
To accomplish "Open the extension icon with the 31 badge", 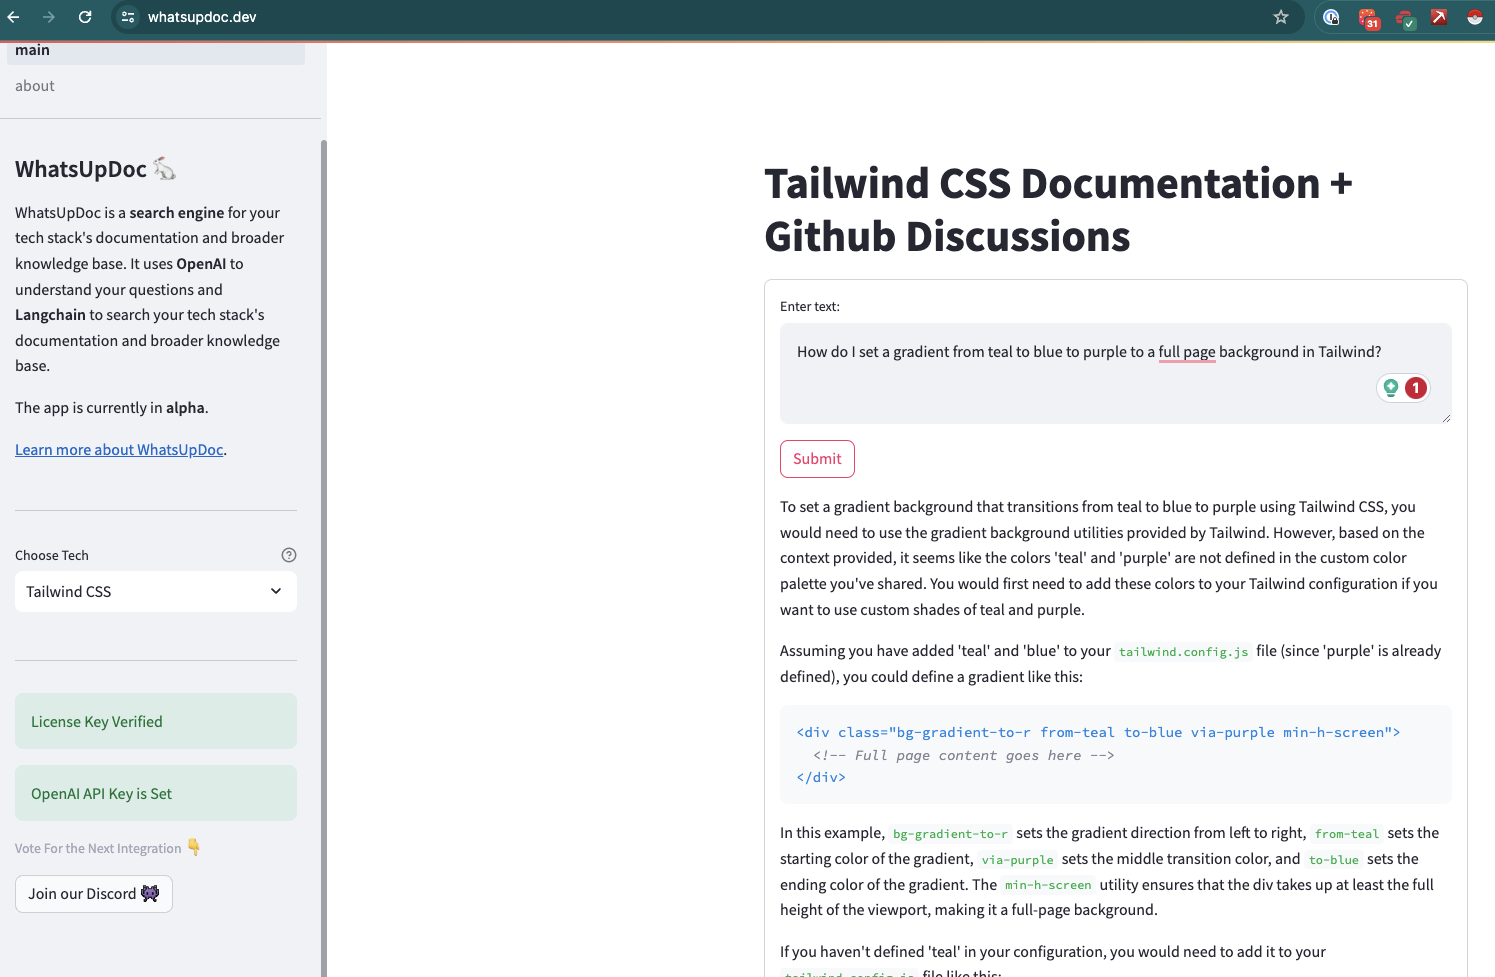I will [x=1368, y=18].
